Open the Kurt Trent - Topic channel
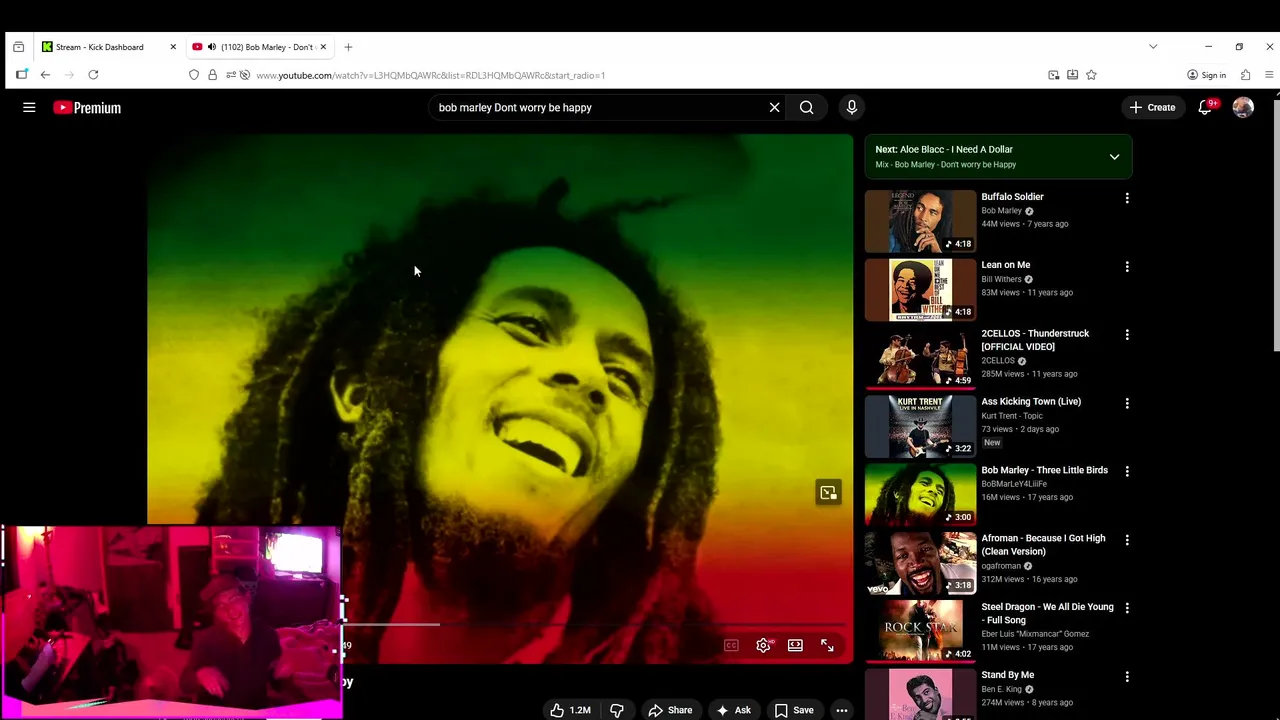The height and width of the screenshot is (720, 1280). click(1011, 416)
